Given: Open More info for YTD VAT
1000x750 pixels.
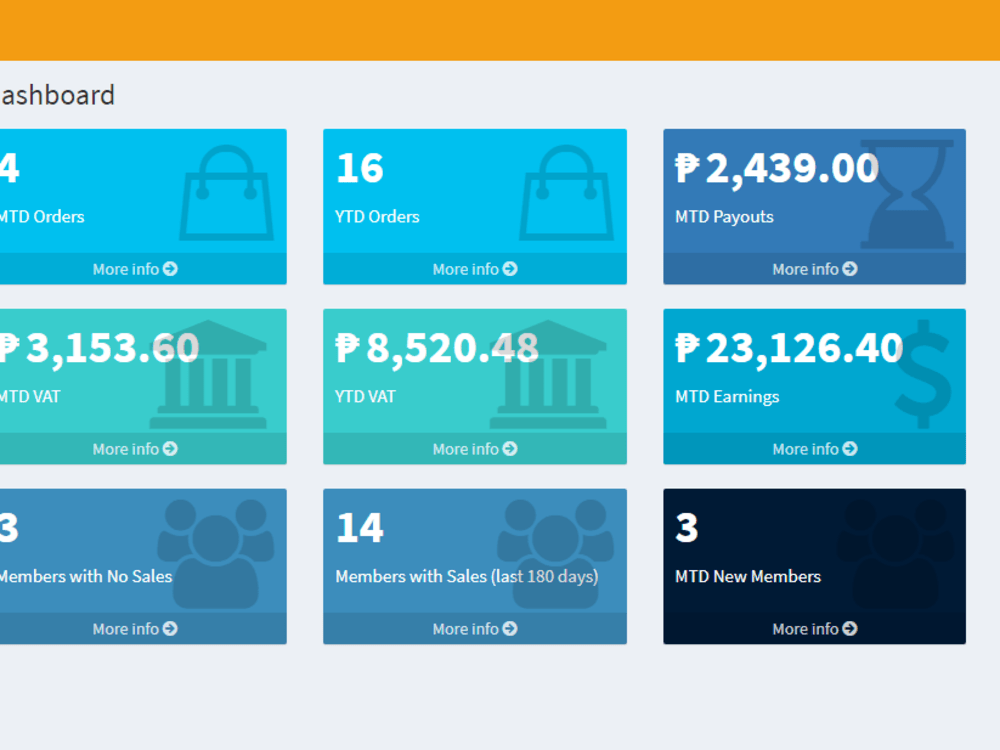Looking at the screenshot, I should click(x=474, y=449).
